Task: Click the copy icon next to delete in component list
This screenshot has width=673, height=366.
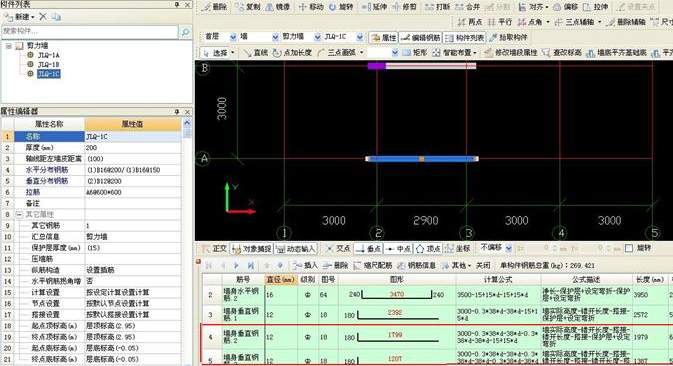Action: pyautogui.click(x=56, y=17)
